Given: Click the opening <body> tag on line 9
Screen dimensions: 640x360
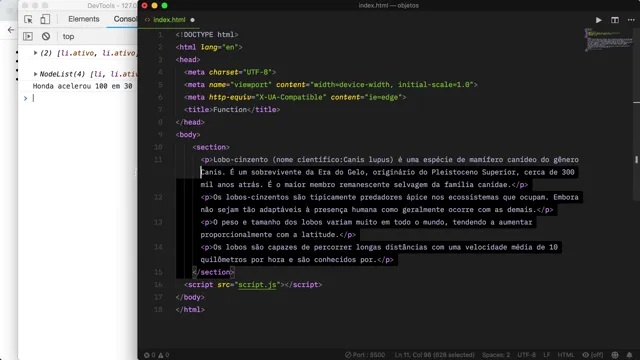Looking at the screenshot, I should [188, 134].
